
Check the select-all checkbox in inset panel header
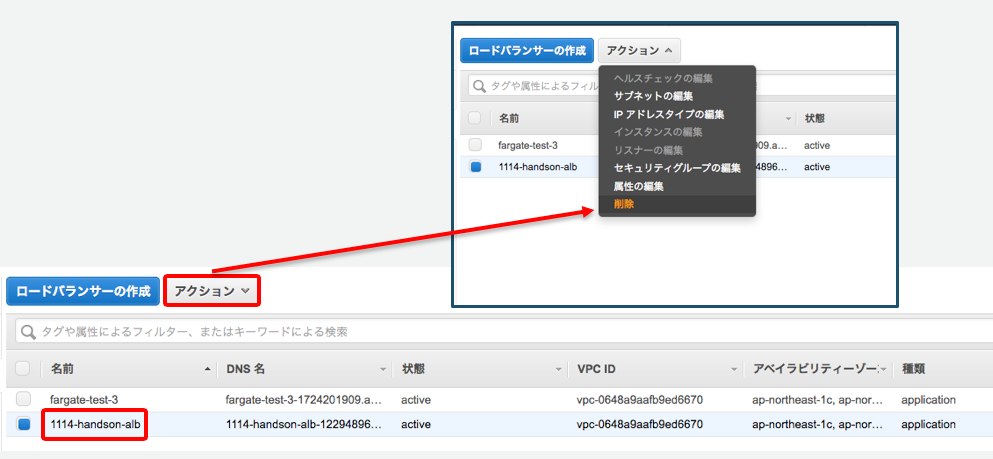coord(474,118)
